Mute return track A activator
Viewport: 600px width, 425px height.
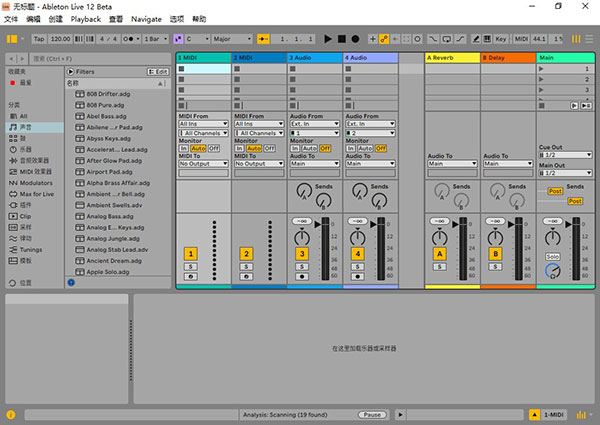click(440, 254)
